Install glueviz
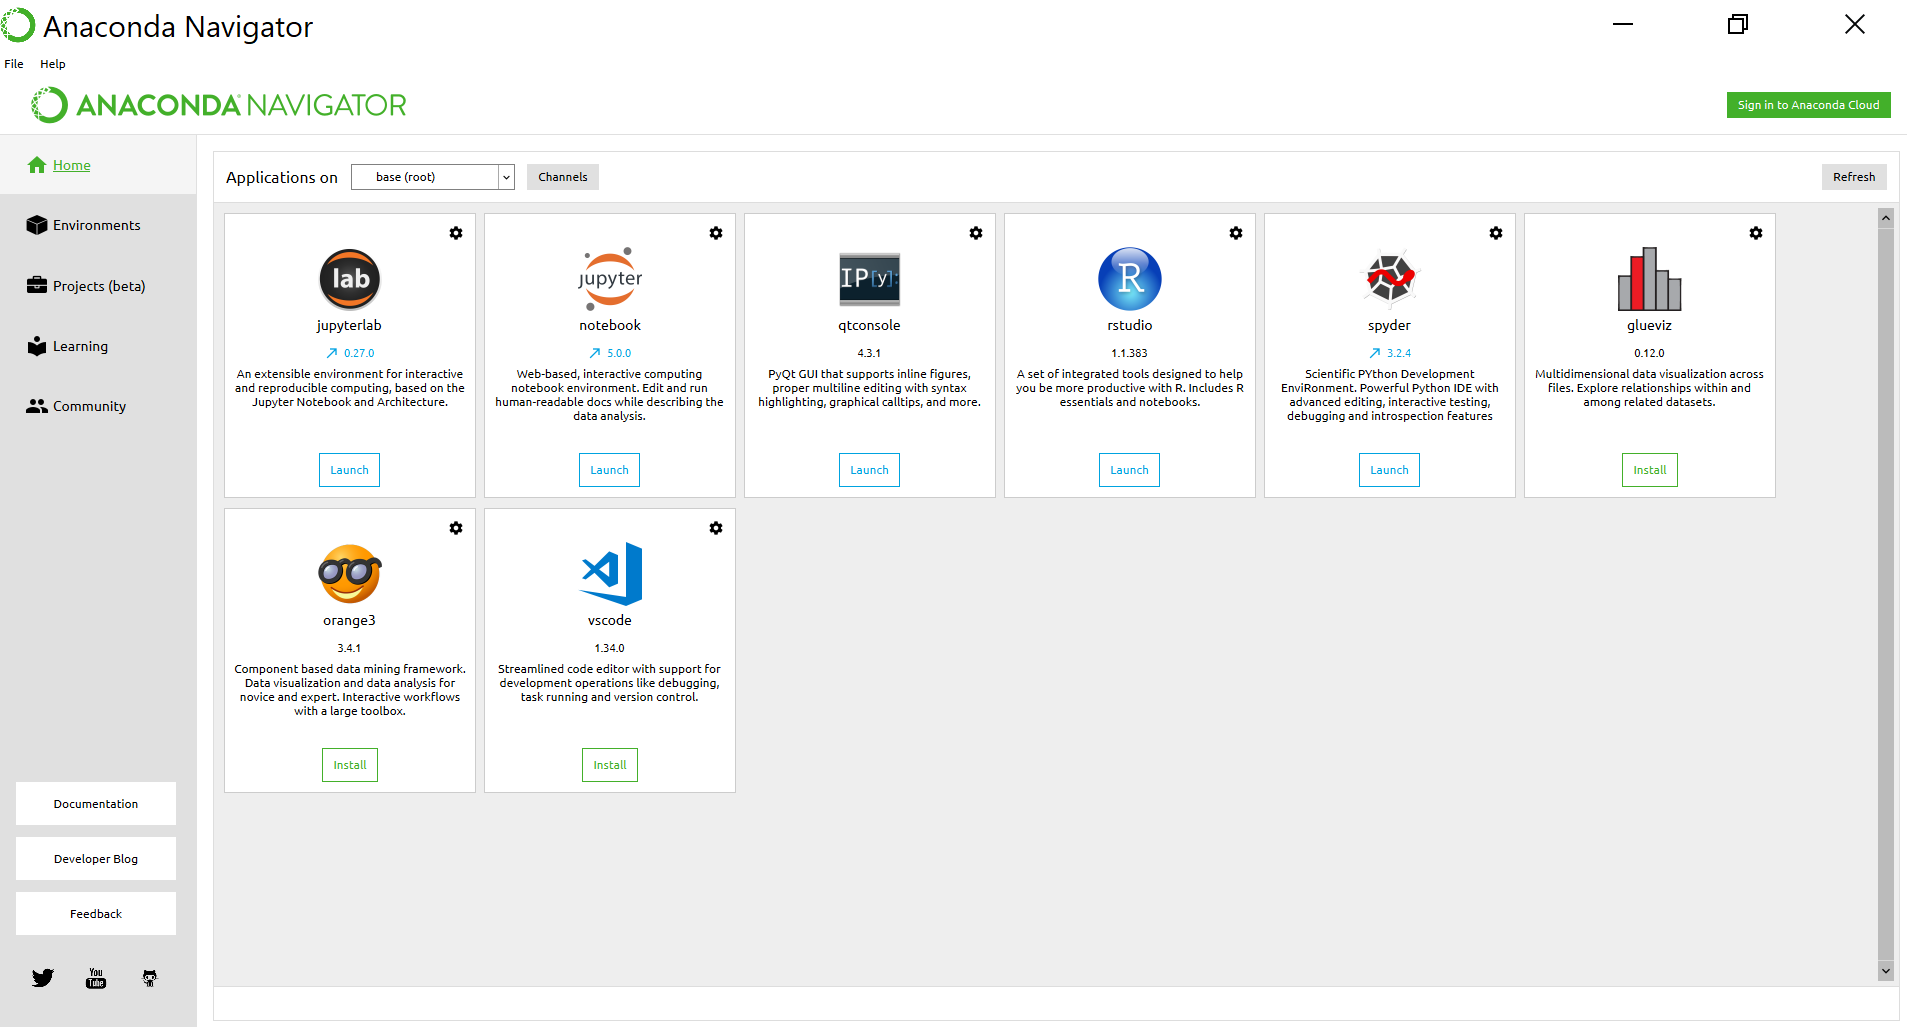Screen dimensions: 1907x1027 click(x=1650, y=470)
